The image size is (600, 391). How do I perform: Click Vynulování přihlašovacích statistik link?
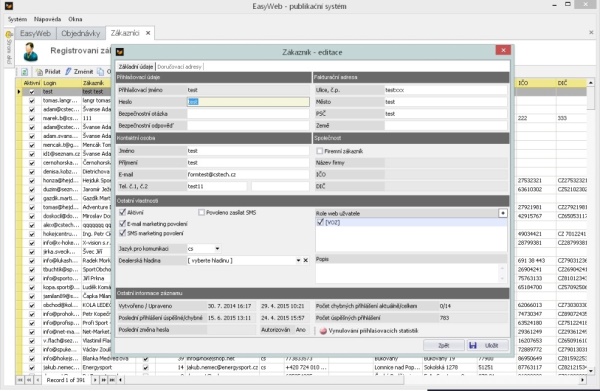point(373,331)
